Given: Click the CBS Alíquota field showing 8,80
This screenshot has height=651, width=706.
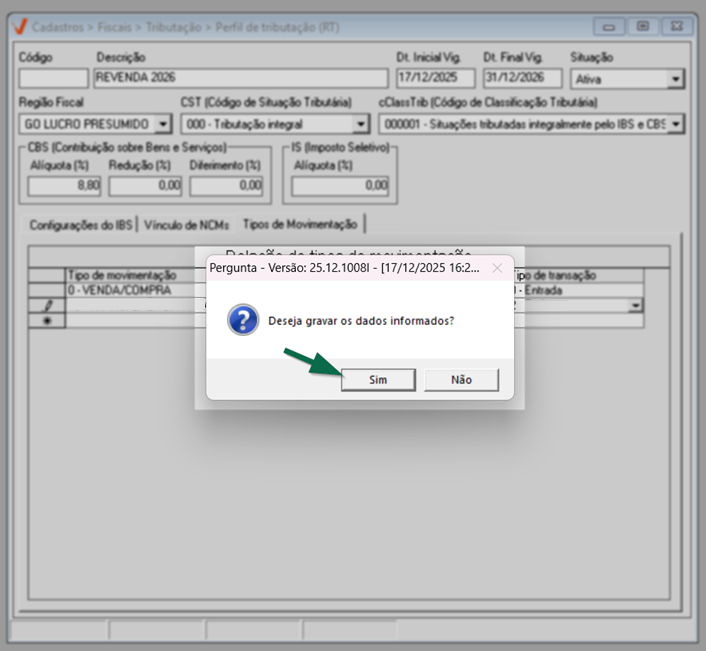Looking at the screenshot, I should [64, 186].
